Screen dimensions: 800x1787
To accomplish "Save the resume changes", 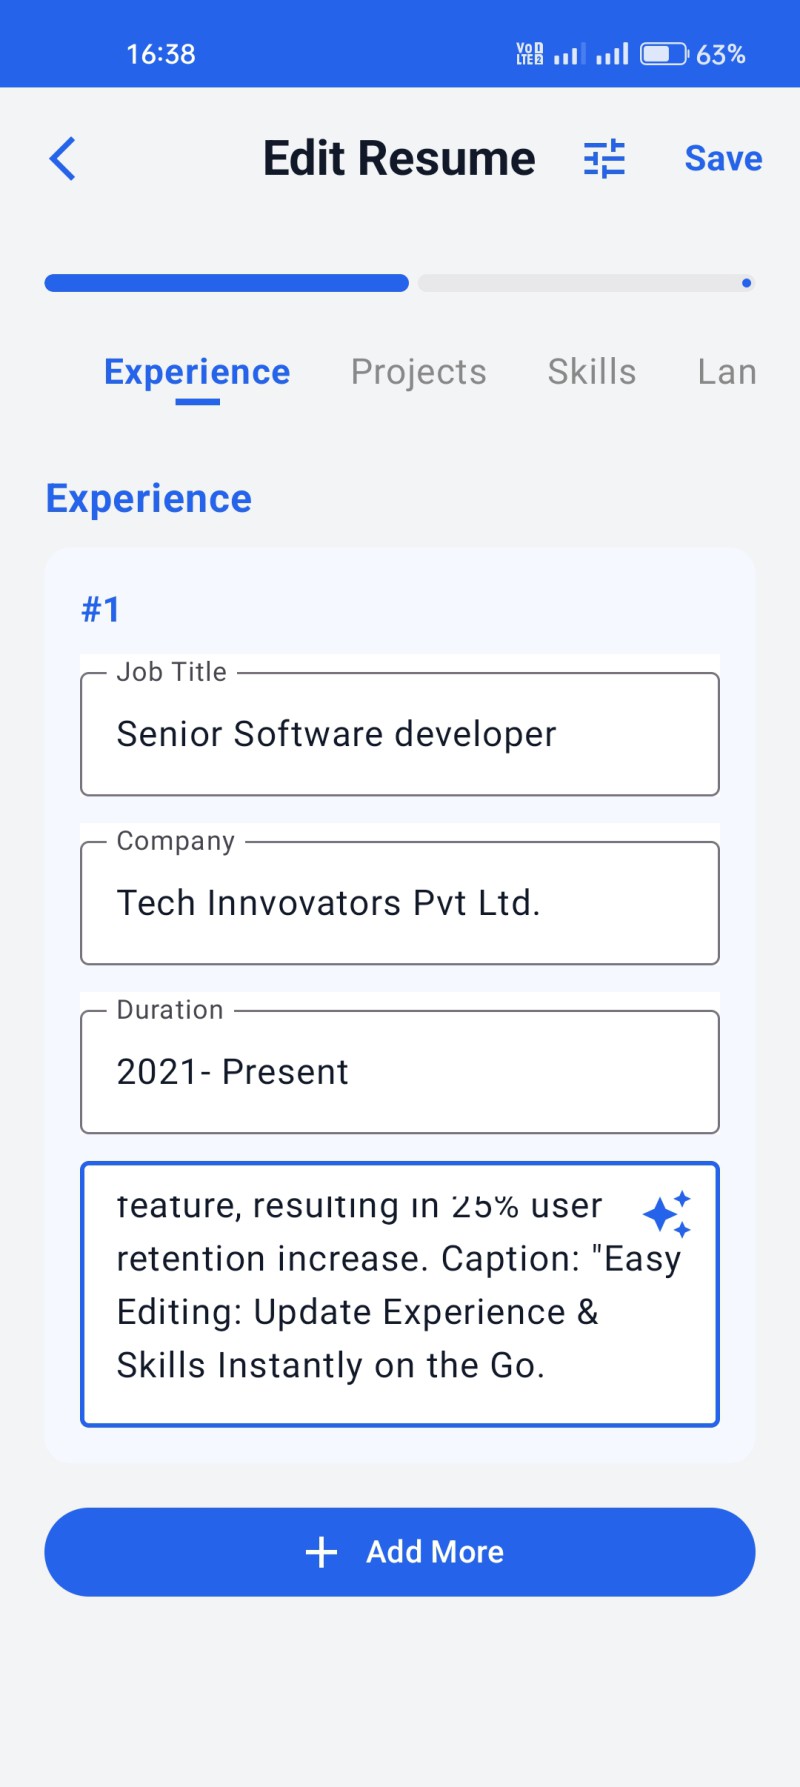I will [722, 159].
